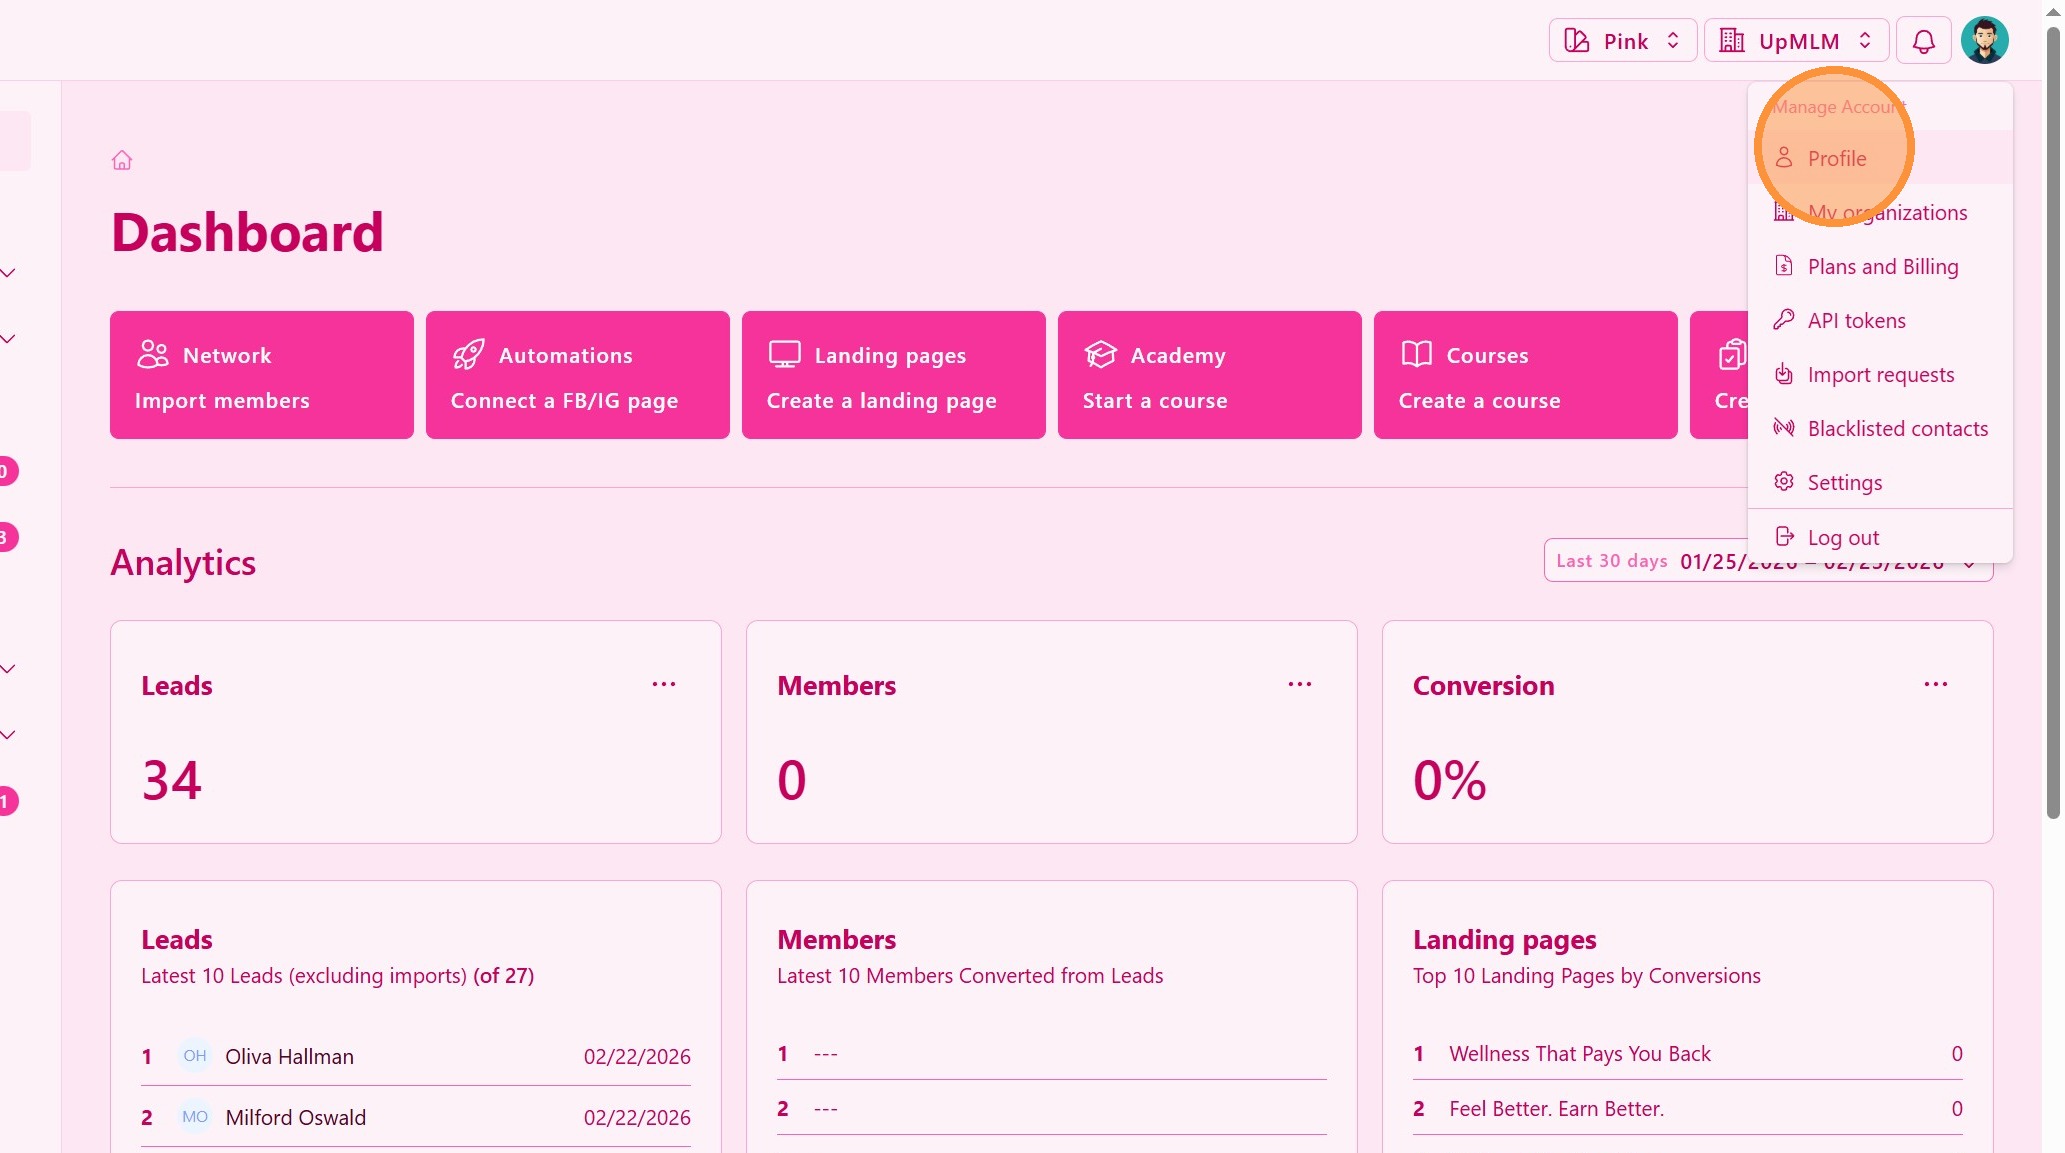Click the user avatar in header
2065x1153 pixels.
pos(1984,41)
